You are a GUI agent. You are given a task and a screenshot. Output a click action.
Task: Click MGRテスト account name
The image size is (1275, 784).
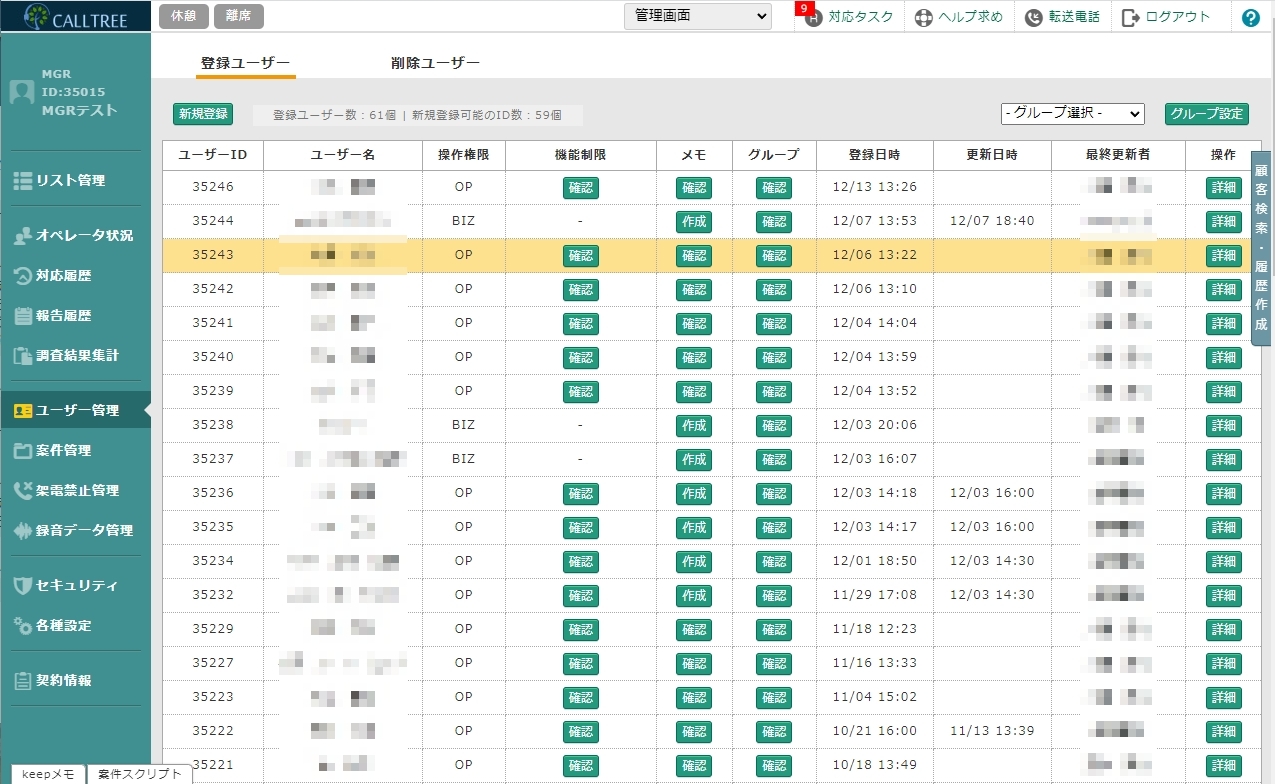(79, 111)
